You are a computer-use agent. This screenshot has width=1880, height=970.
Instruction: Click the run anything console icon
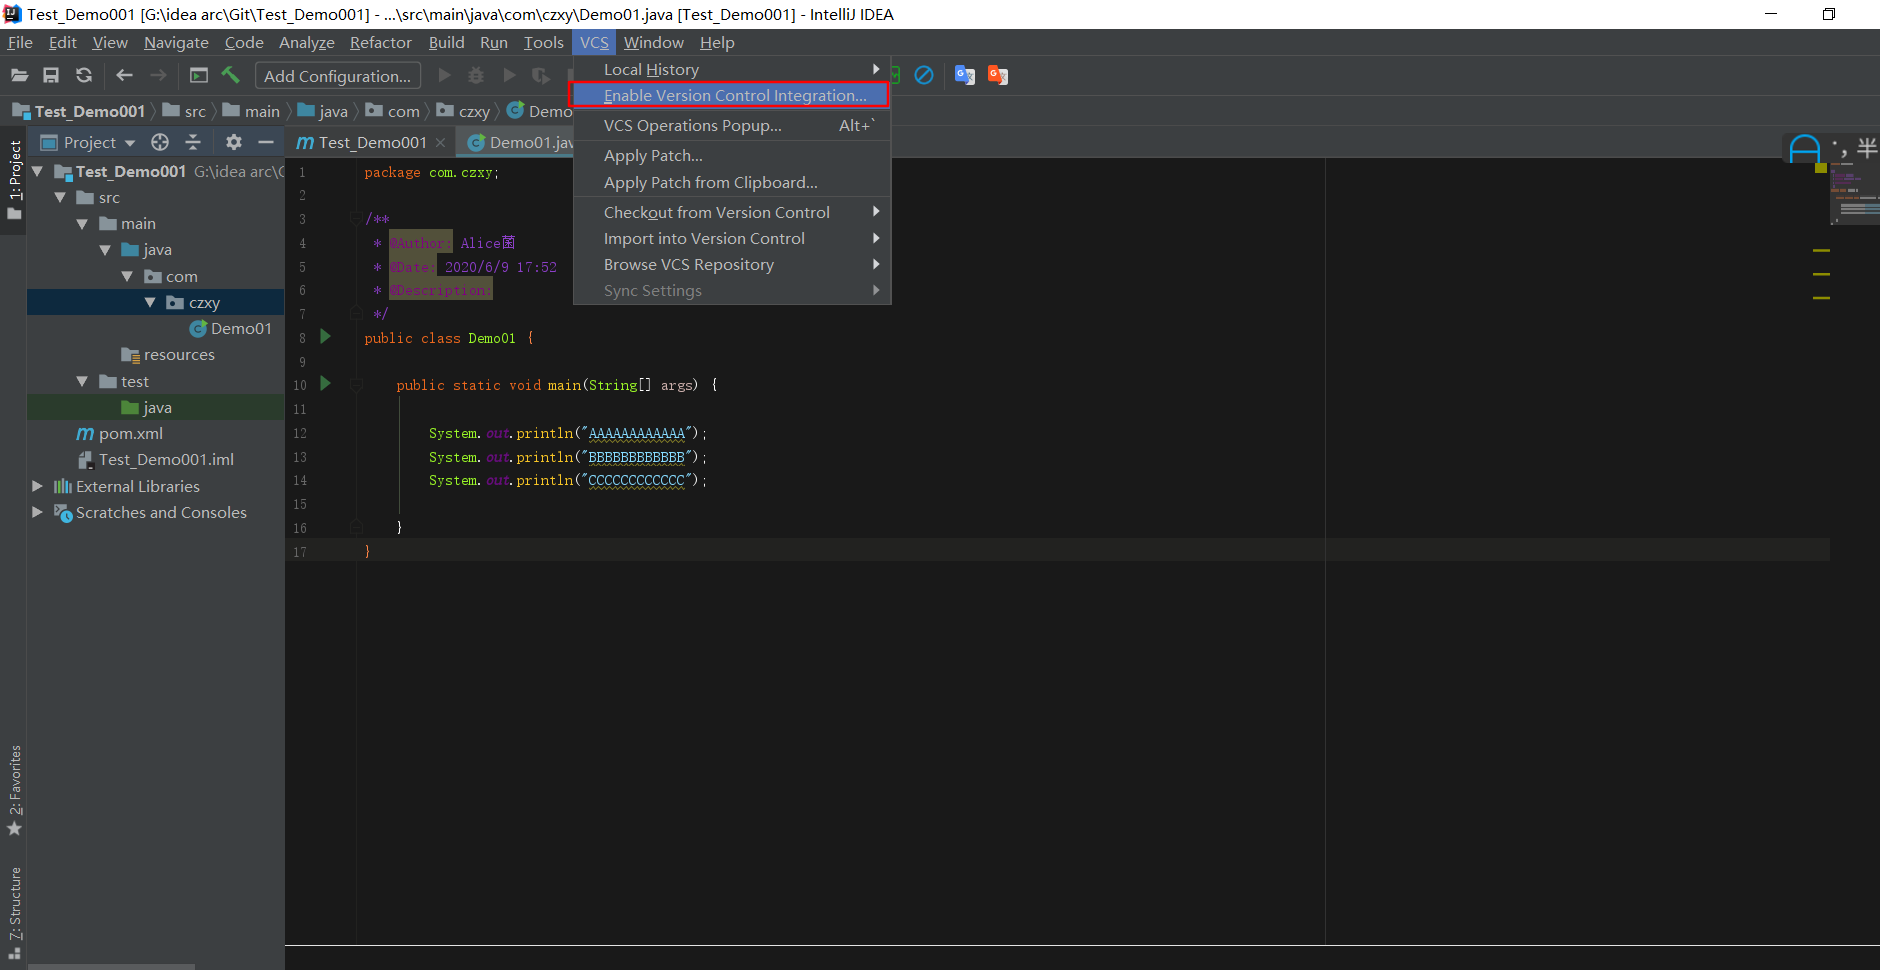(199, 76)
